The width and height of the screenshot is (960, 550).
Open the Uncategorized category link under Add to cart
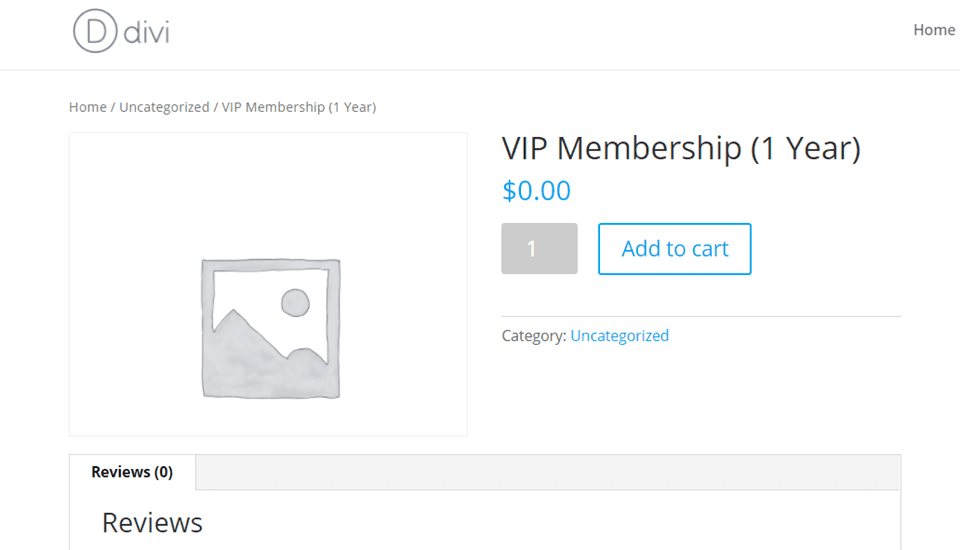click(x=619, y=336)
